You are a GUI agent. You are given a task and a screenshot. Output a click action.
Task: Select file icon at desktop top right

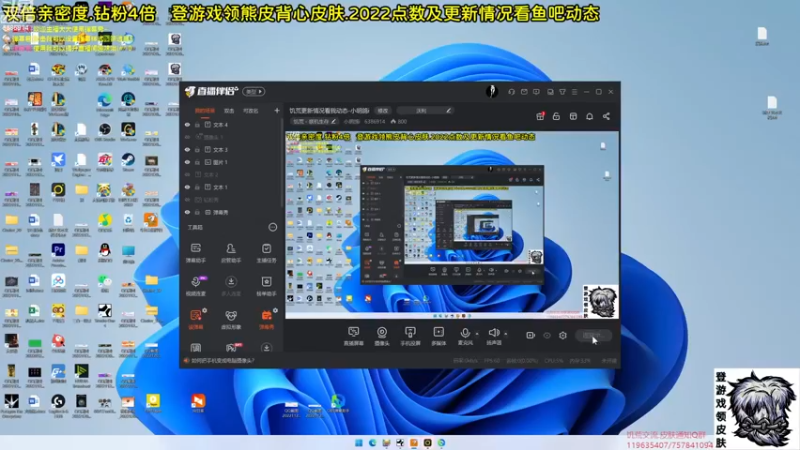click(762, 36)
